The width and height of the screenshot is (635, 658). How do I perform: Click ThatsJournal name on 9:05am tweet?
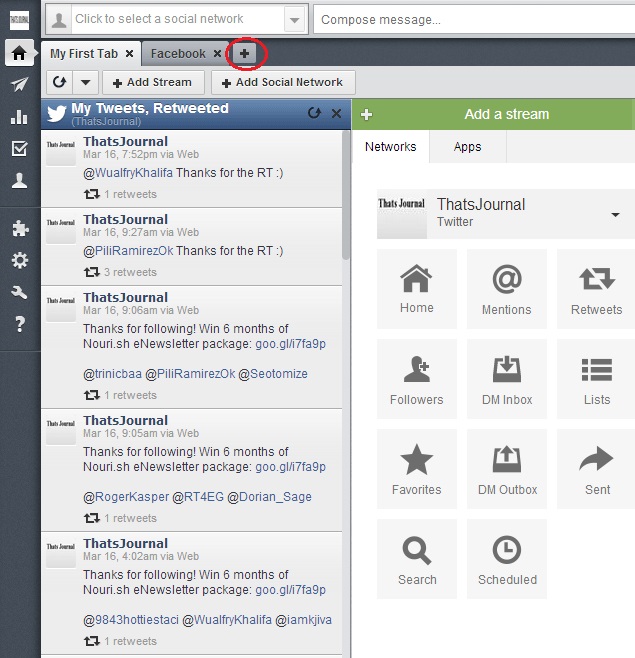pyautogui.click(x=125, y=420)
